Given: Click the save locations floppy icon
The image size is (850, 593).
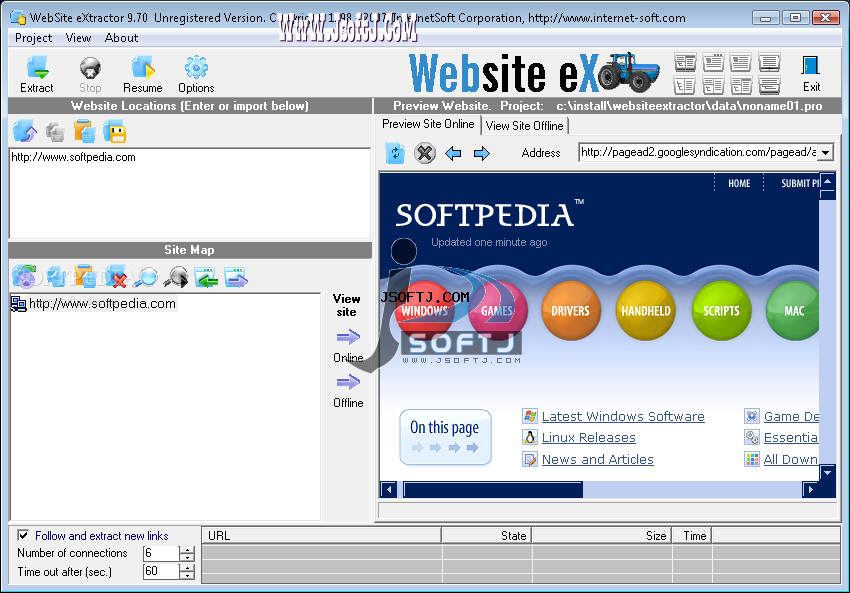Looking at the screenshot, I should (x=115, y=132).
